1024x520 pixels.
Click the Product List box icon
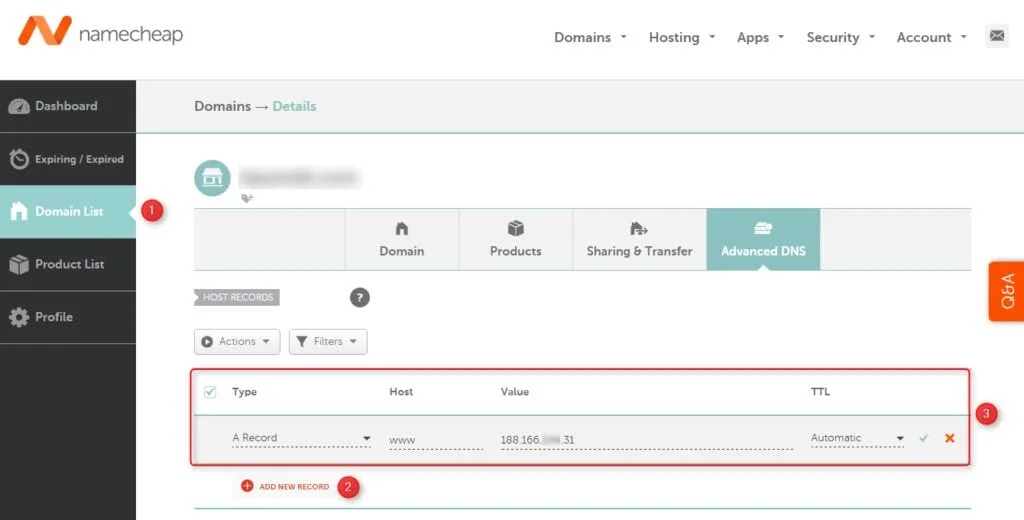click(x=19, y=265)
